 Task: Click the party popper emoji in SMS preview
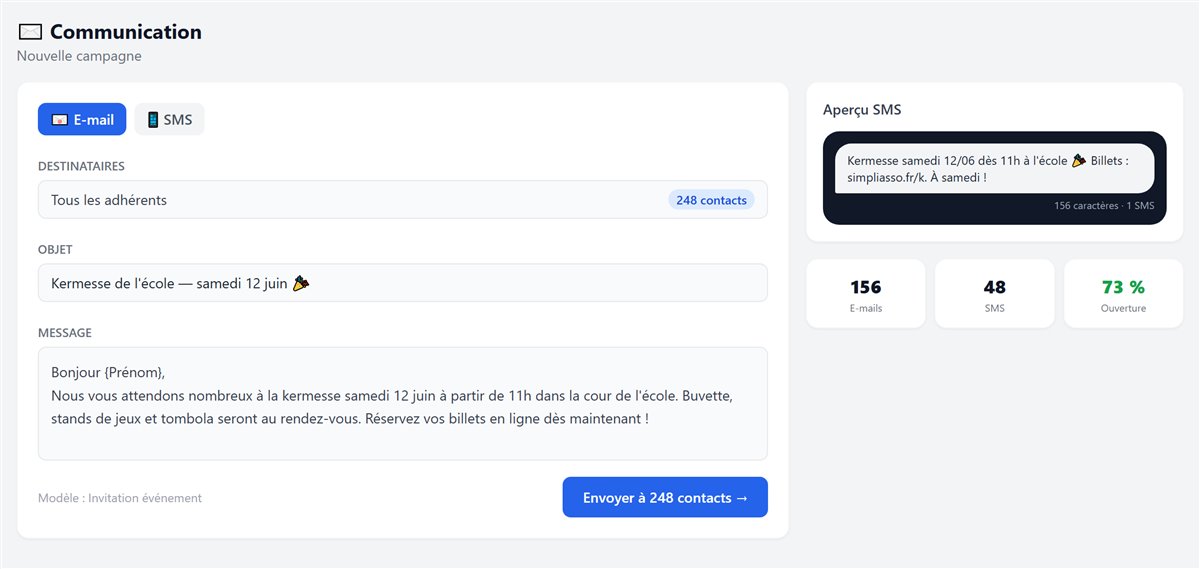point(1079,160)
